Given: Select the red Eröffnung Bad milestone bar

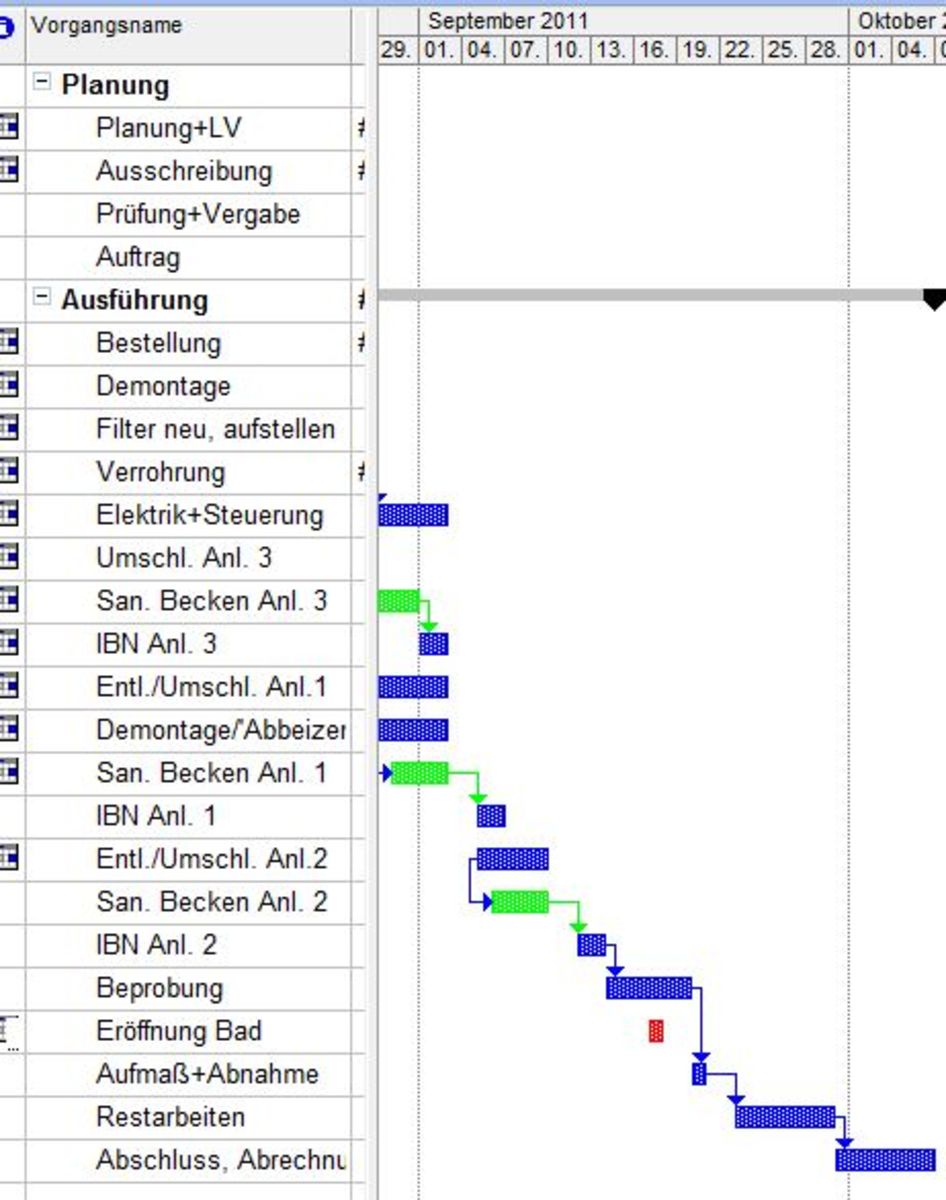Looking at the screenshot, I should click(655, 1031).
